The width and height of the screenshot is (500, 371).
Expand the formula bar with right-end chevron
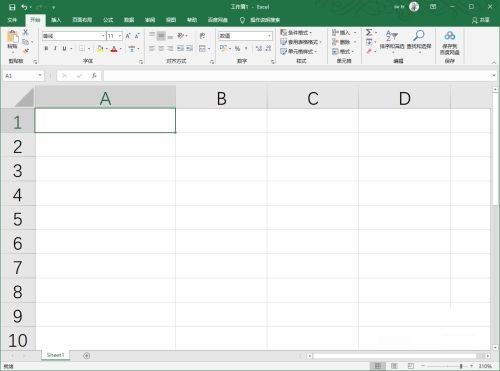tap(494, 76)
